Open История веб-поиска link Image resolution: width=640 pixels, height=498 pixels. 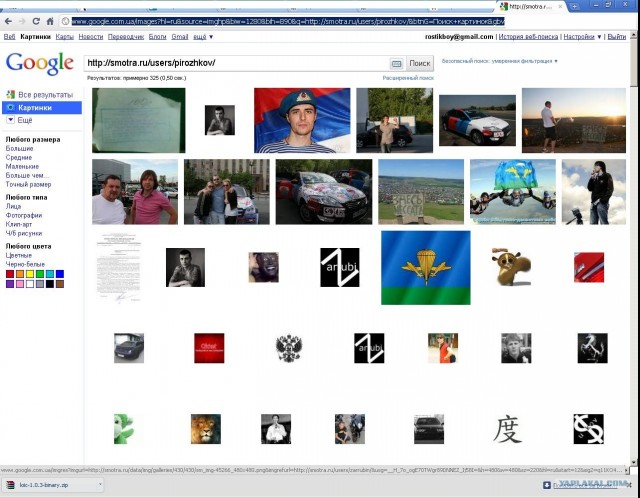(x=528, y=37)
